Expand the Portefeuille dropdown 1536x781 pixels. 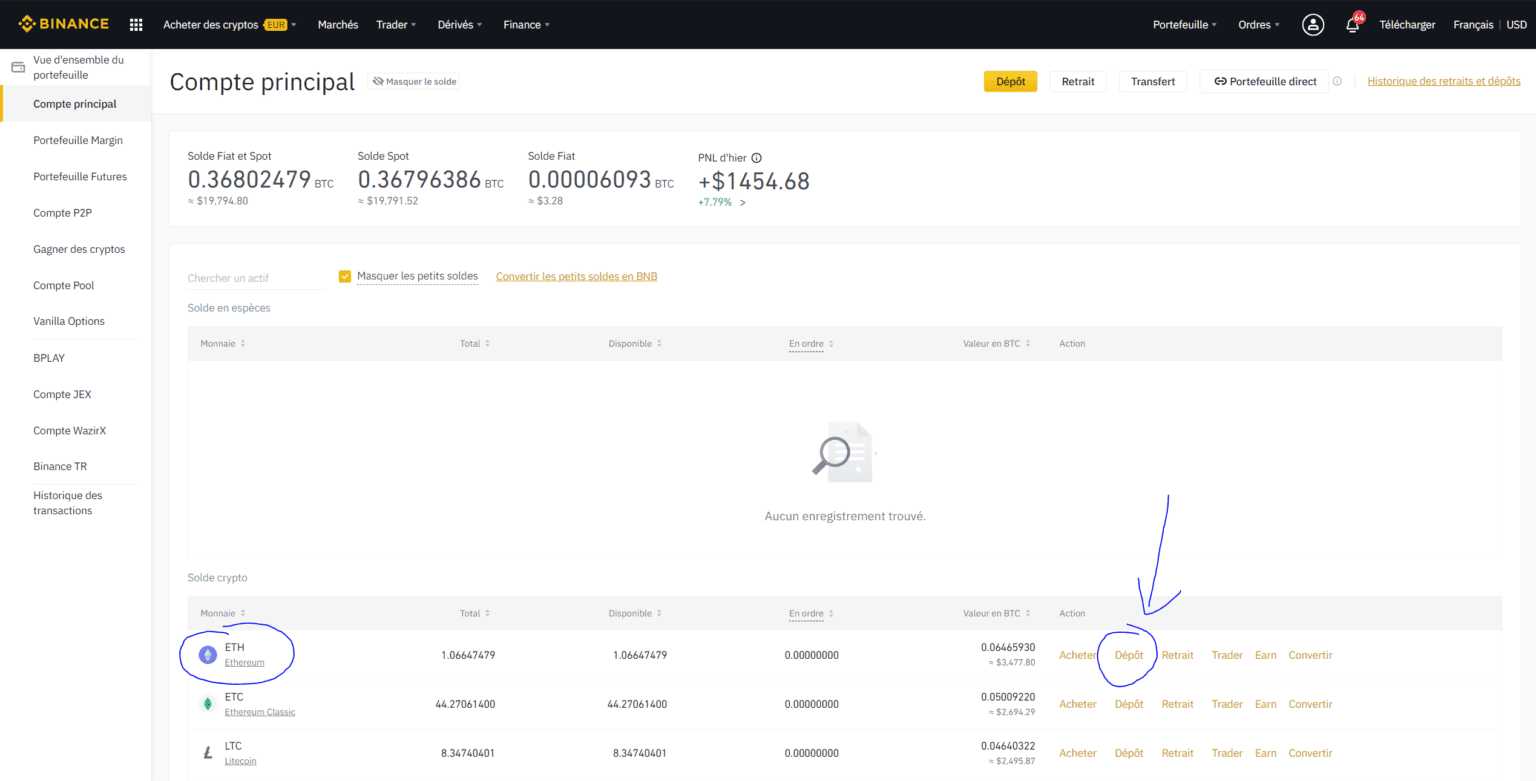1185,24
